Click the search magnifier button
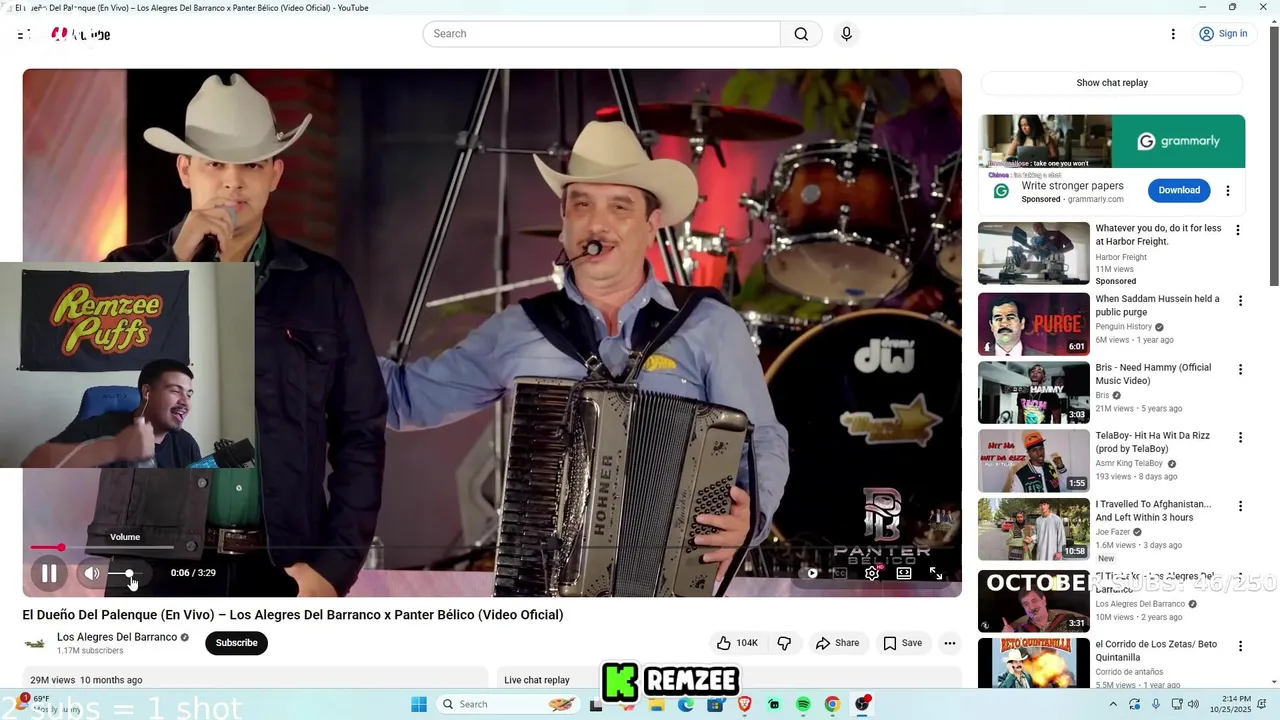1280x720 pixels. (801, 34)
